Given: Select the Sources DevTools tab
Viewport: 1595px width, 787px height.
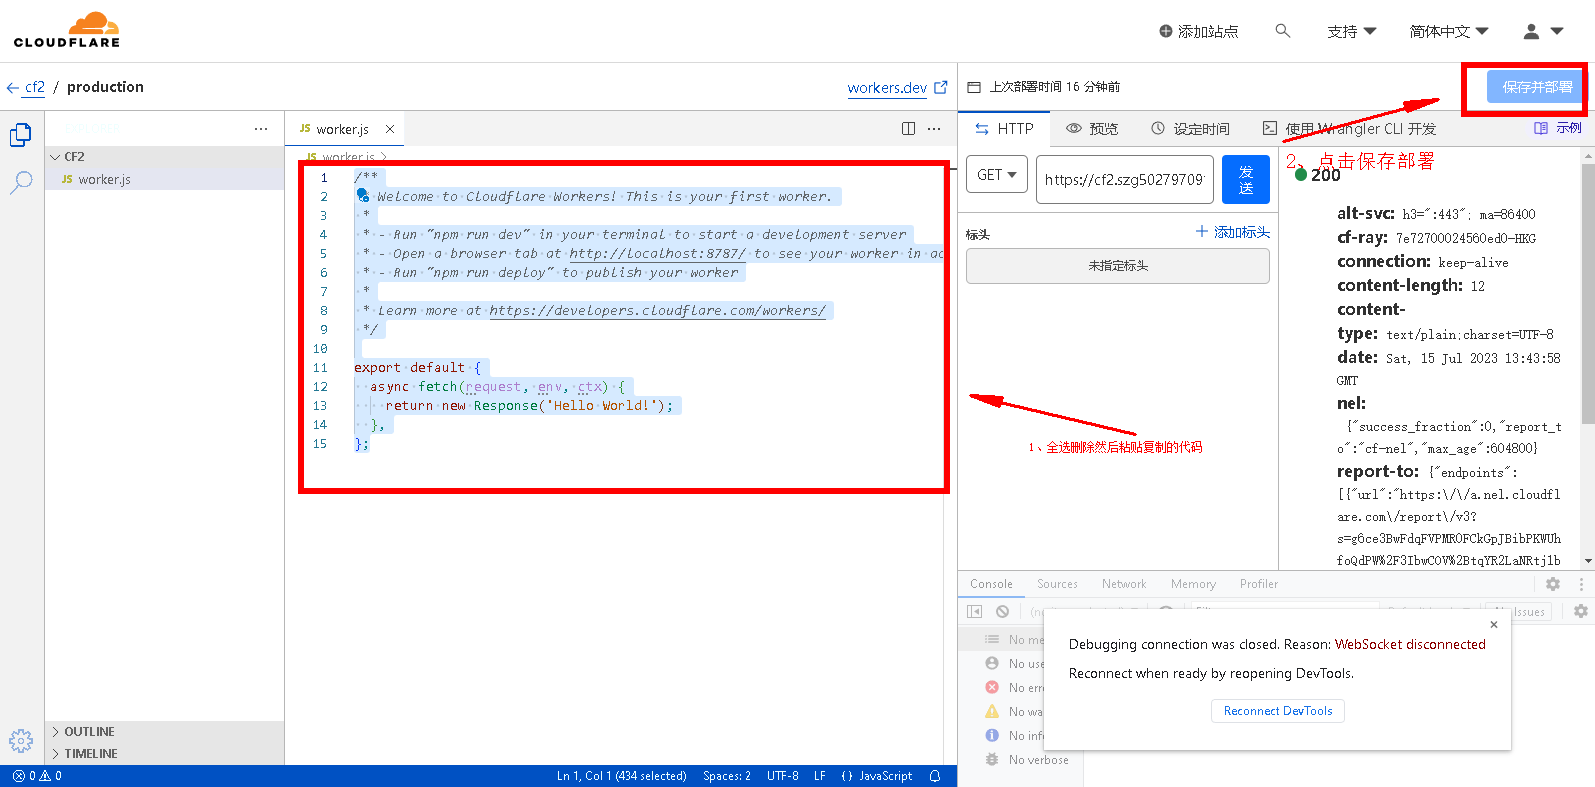Looking at the screenshot, I should click(x=1057, y=584).
